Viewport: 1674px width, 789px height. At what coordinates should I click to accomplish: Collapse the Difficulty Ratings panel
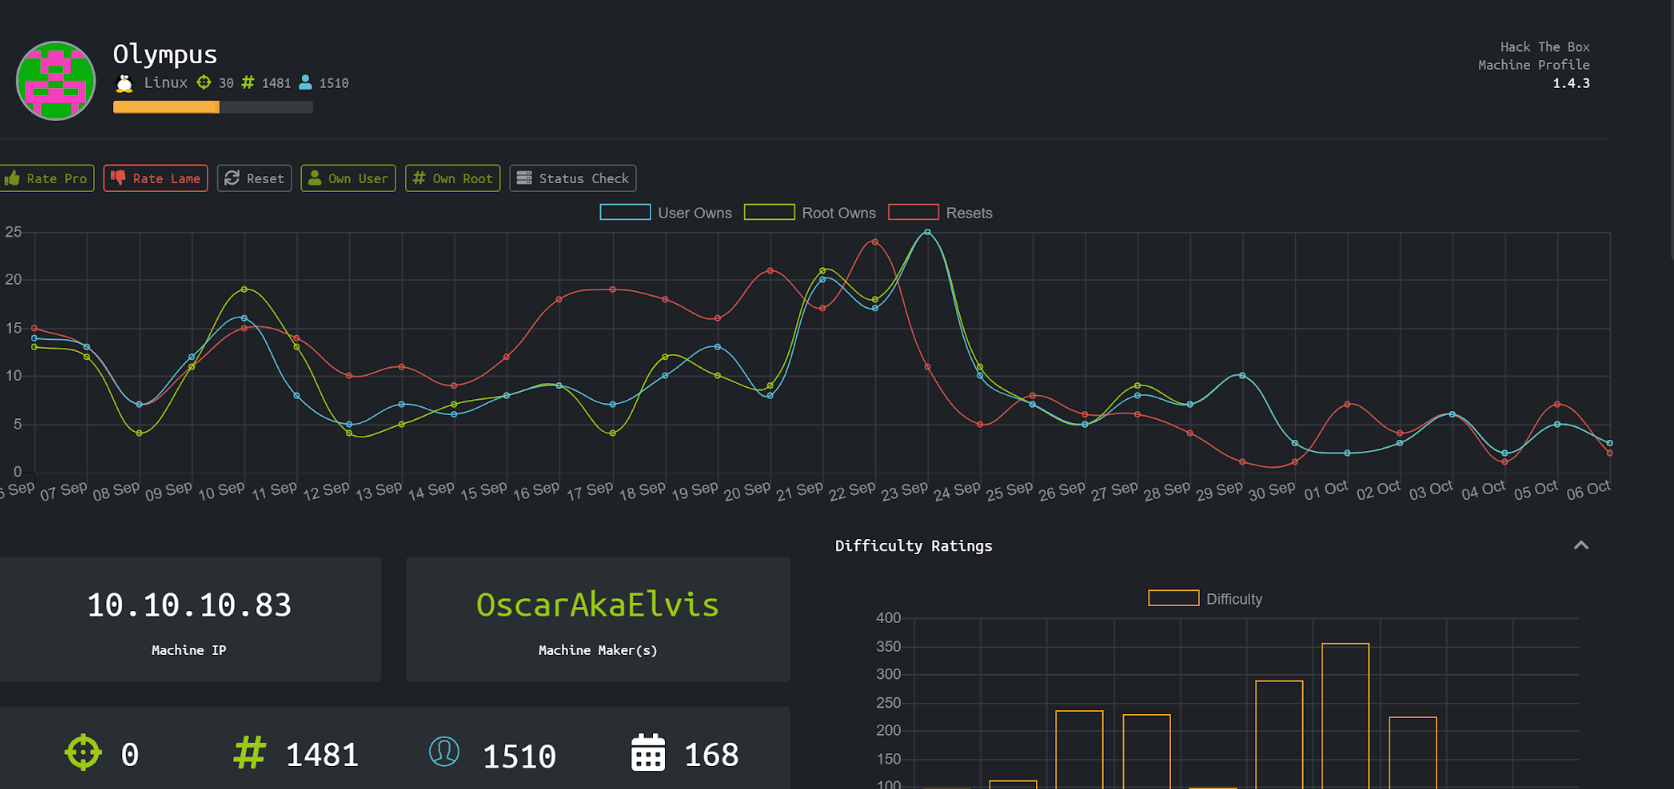pos(1581,545)
